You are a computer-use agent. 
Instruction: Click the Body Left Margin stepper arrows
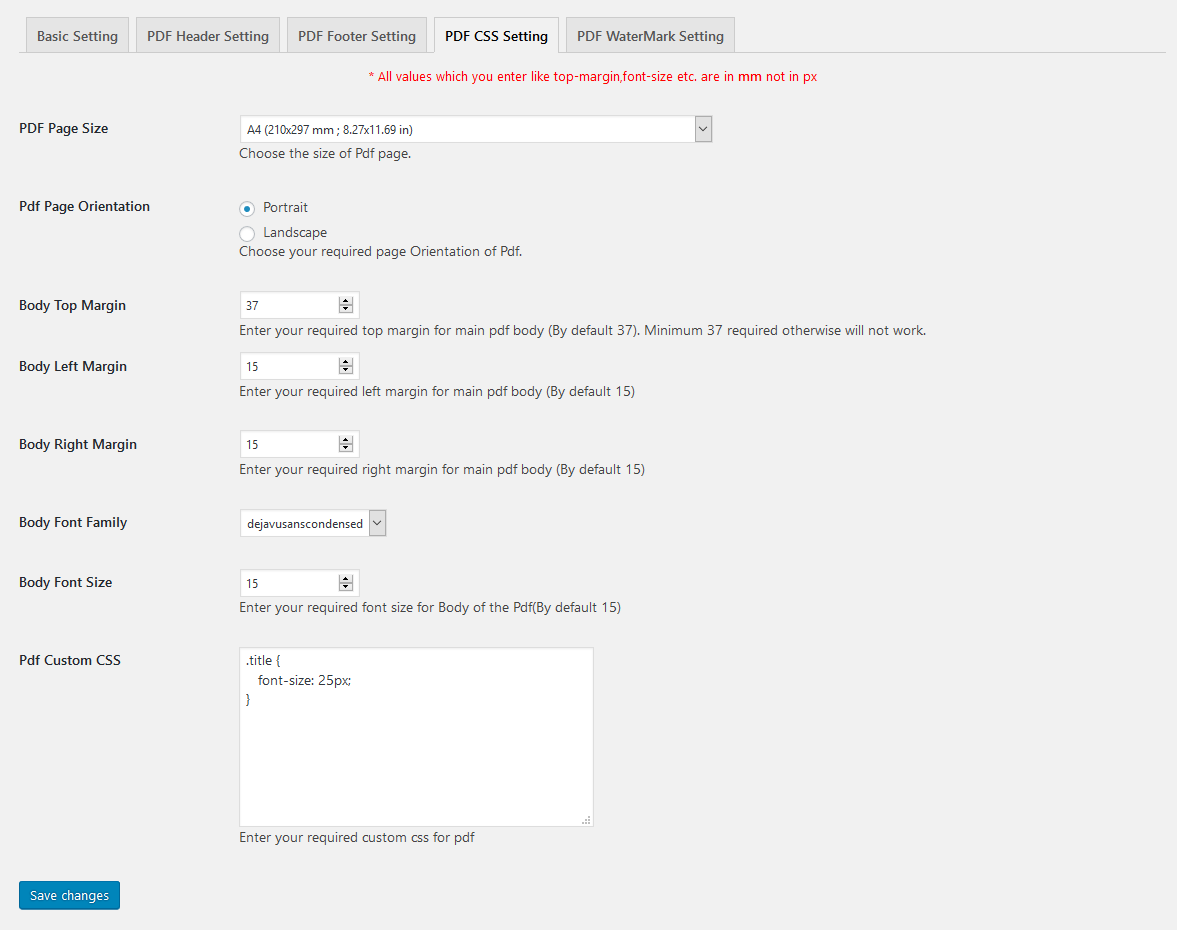[346, 367]
